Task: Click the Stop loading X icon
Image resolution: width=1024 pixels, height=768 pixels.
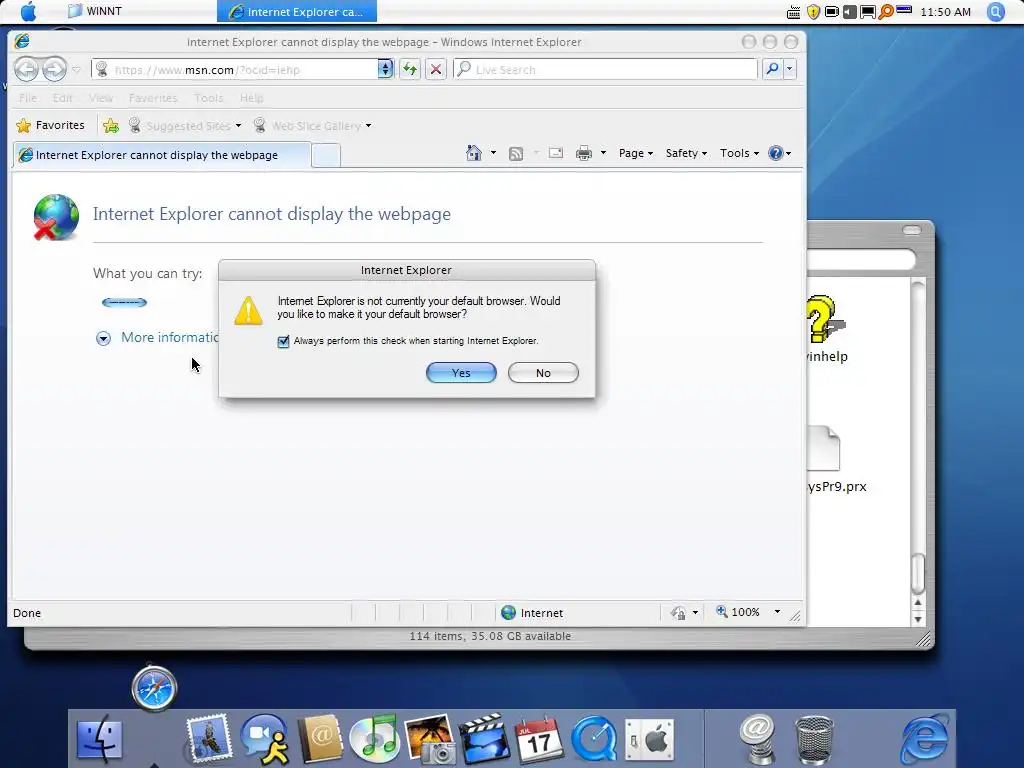Action: 436,69
